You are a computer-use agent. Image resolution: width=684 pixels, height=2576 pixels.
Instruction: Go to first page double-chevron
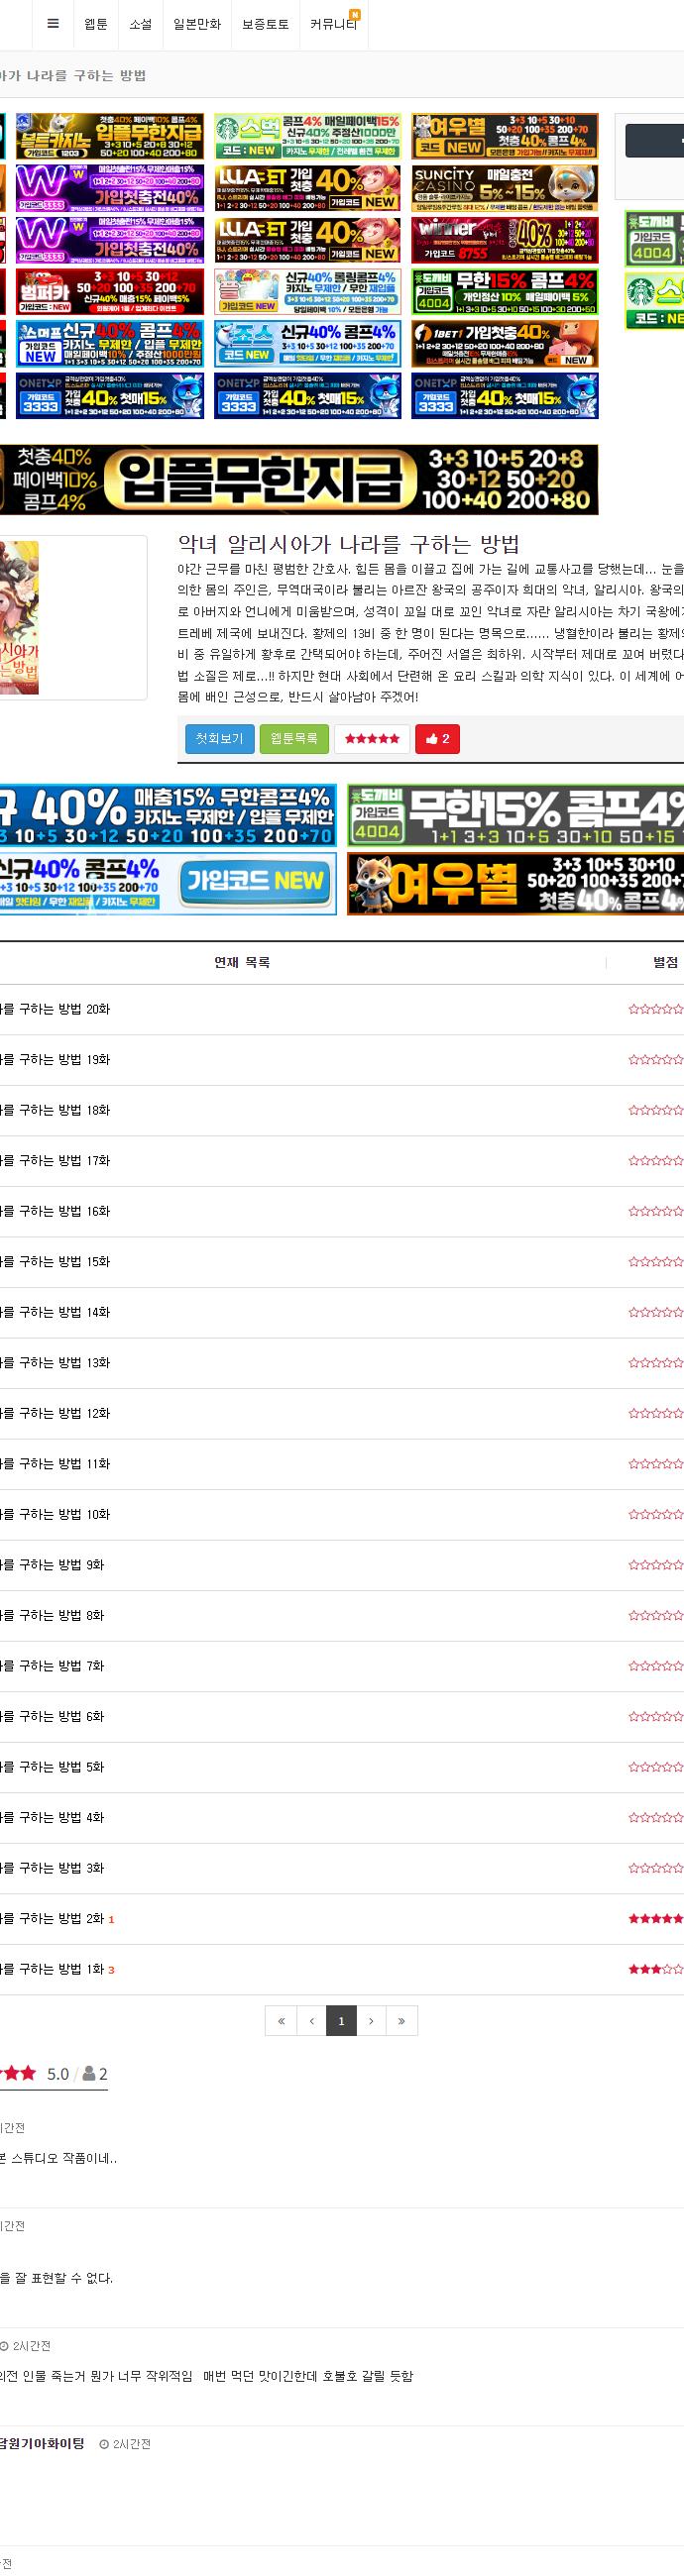coord(281,2020)
